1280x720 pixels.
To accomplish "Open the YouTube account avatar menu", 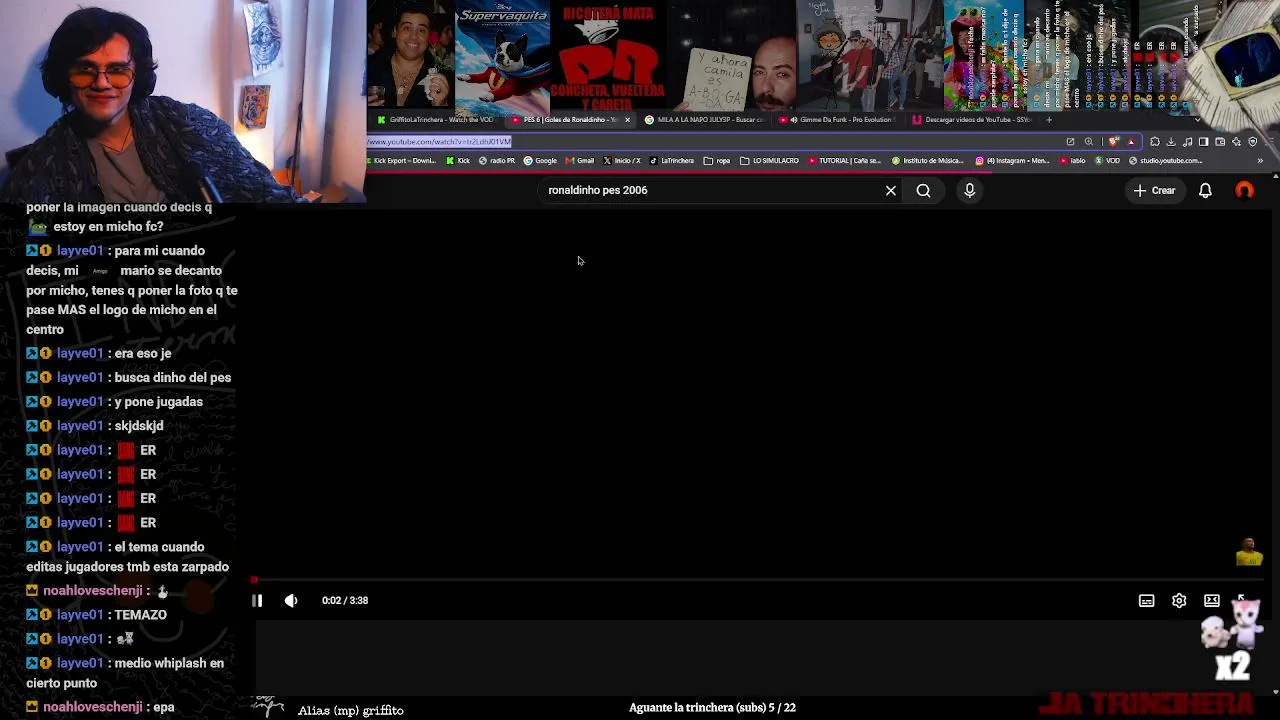I will 1244,190.
